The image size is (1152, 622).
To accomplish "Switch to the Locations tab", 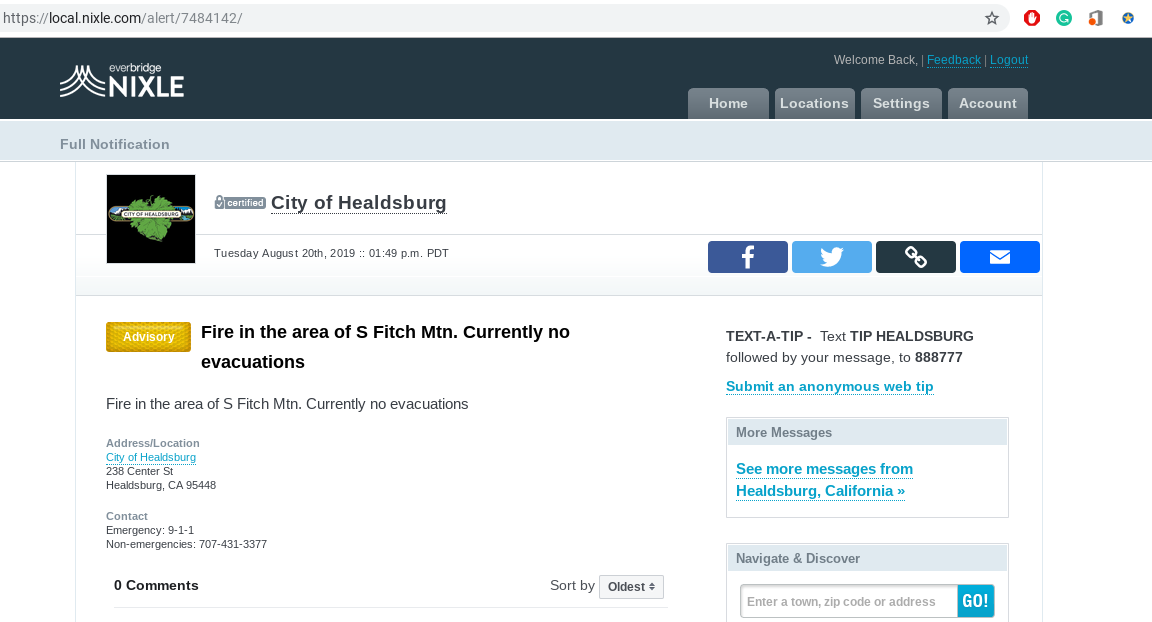I will (x=814, y=103).
